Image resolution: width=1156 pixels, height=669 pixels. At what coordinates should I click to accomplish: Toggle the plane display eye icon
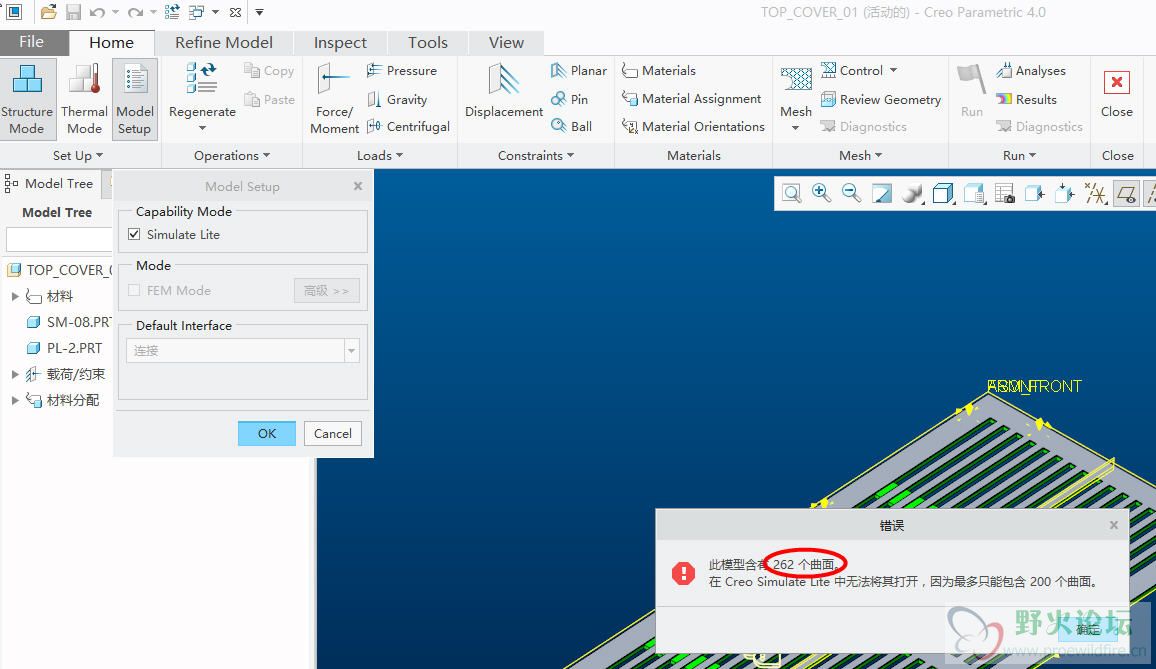pos(1126,193)
